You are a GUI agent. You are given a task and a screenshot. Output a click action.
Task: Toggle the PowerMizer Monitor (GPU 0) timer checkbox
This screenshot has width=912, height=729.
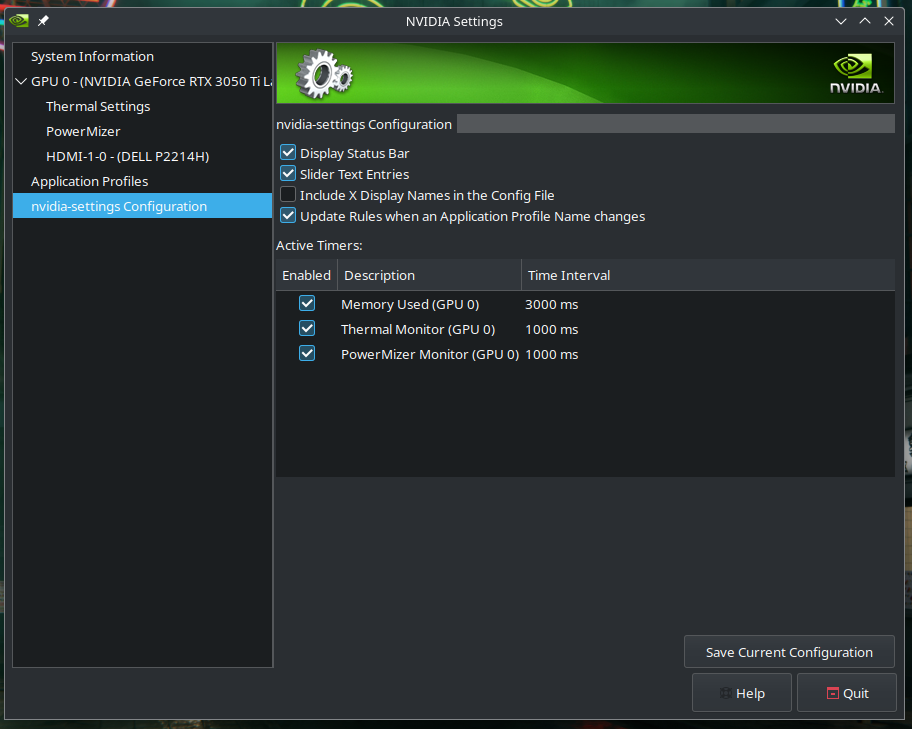[307, 354]
